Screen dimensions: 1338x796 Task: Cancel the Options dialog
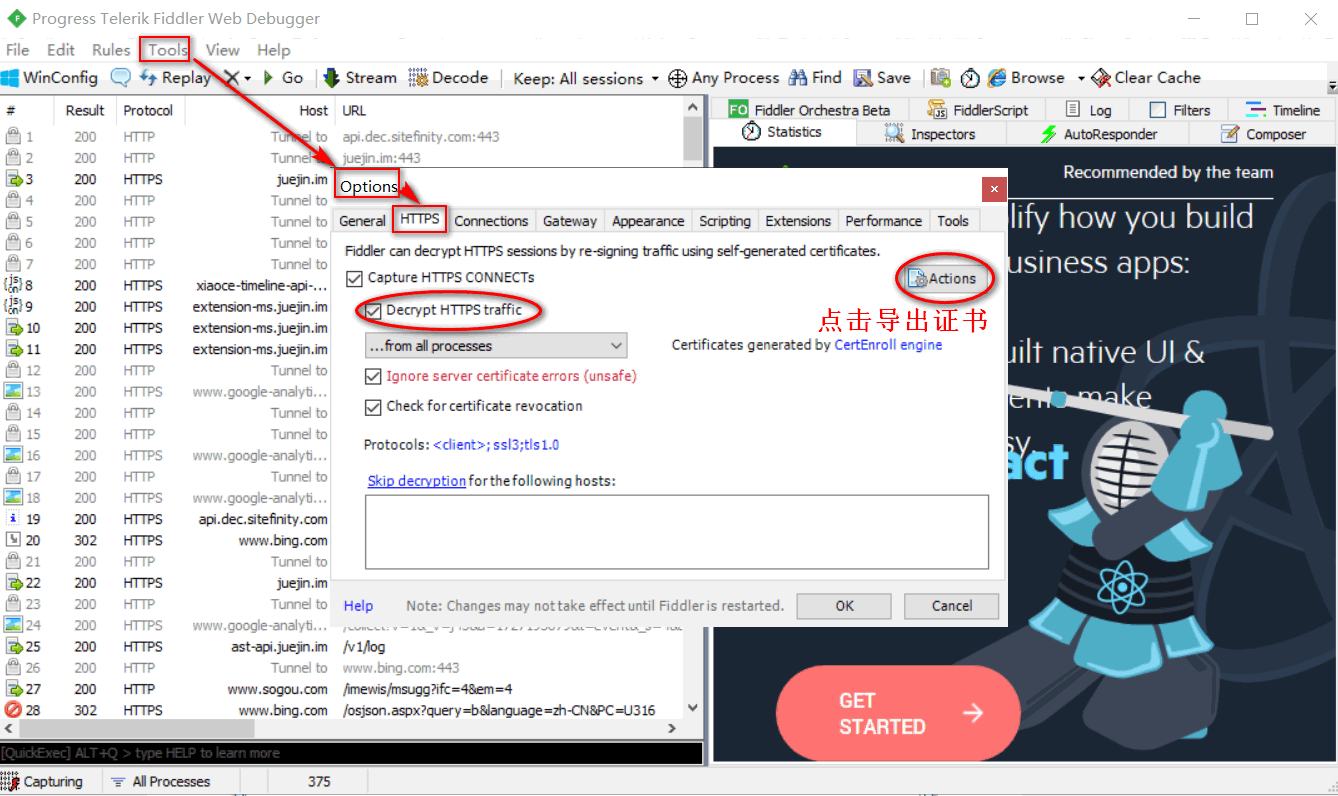click(x=952, y=606)
